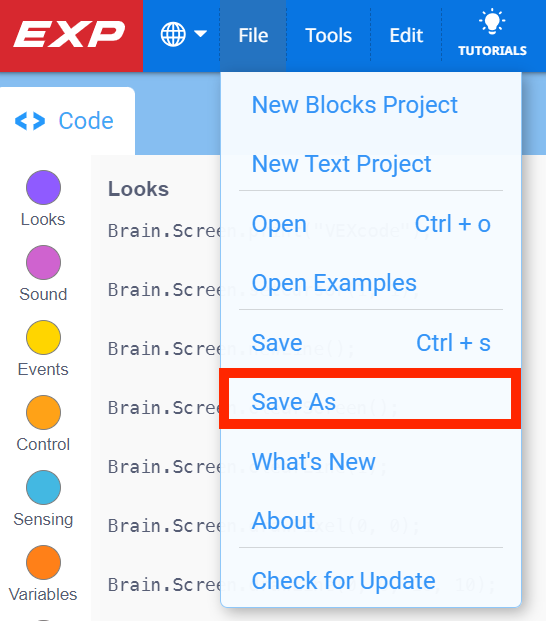546x621 pixels.
Task: Choose New Text Project
Action: tap(341, 164)
